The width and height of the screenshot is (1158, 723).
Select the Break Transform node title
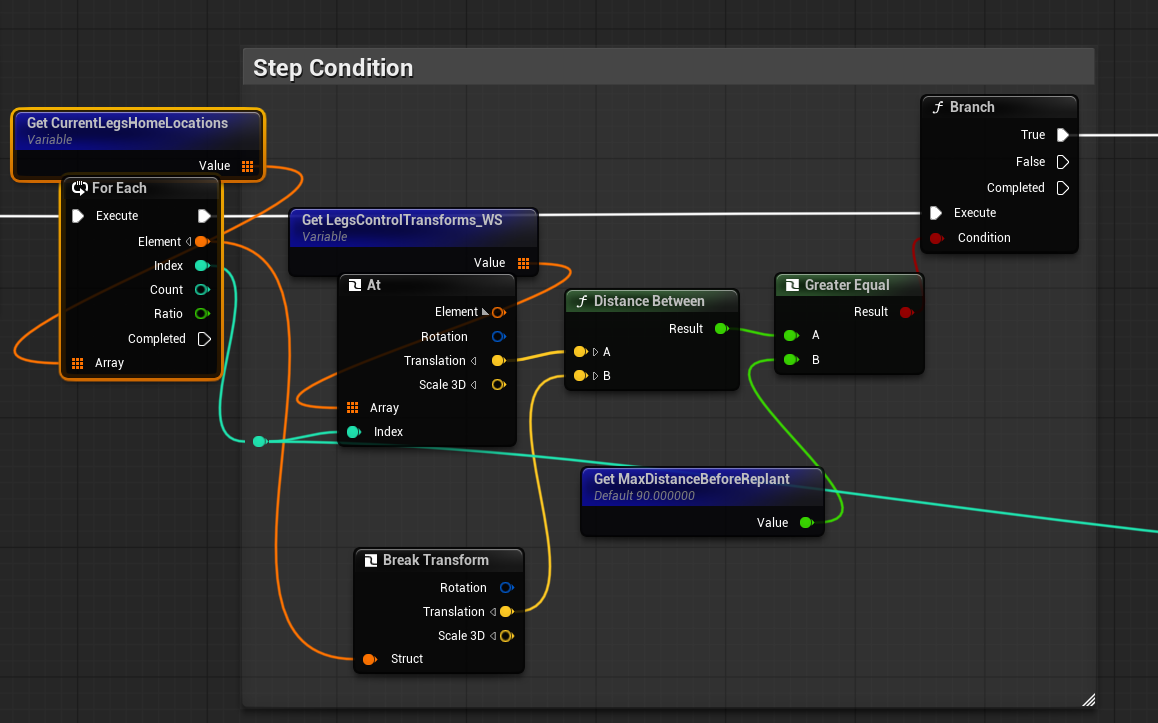click(436, 560)
